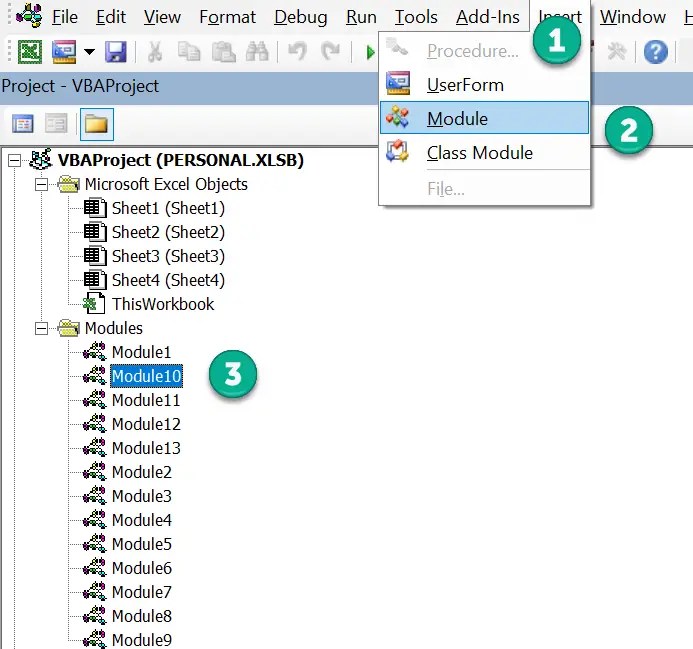
Task: Click the Redo arrow icon
Action: [x=331, y=52]
